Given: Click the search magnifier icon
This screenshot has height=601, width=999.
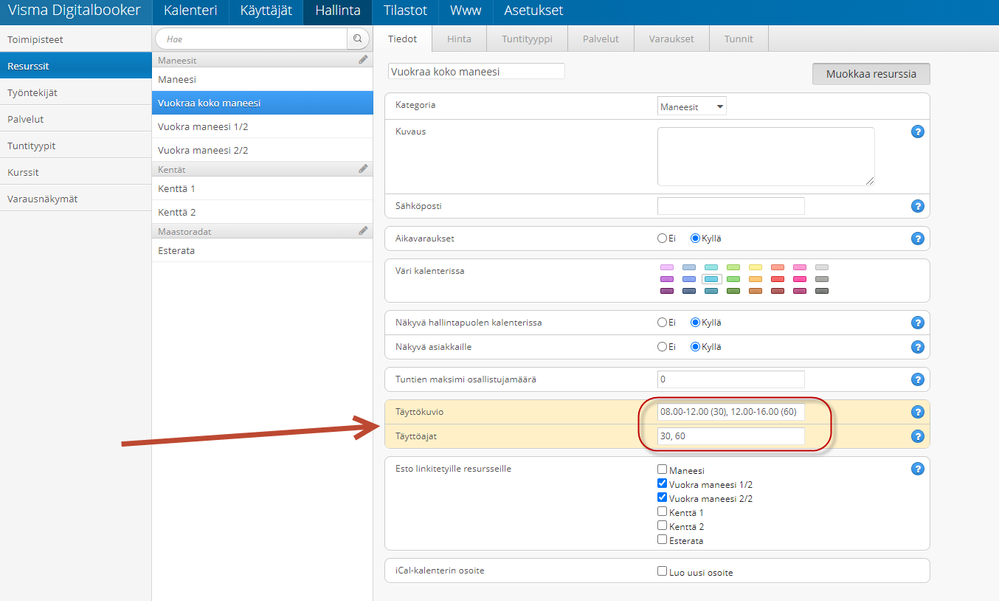Looking at the screenshot, I should 357,39.
